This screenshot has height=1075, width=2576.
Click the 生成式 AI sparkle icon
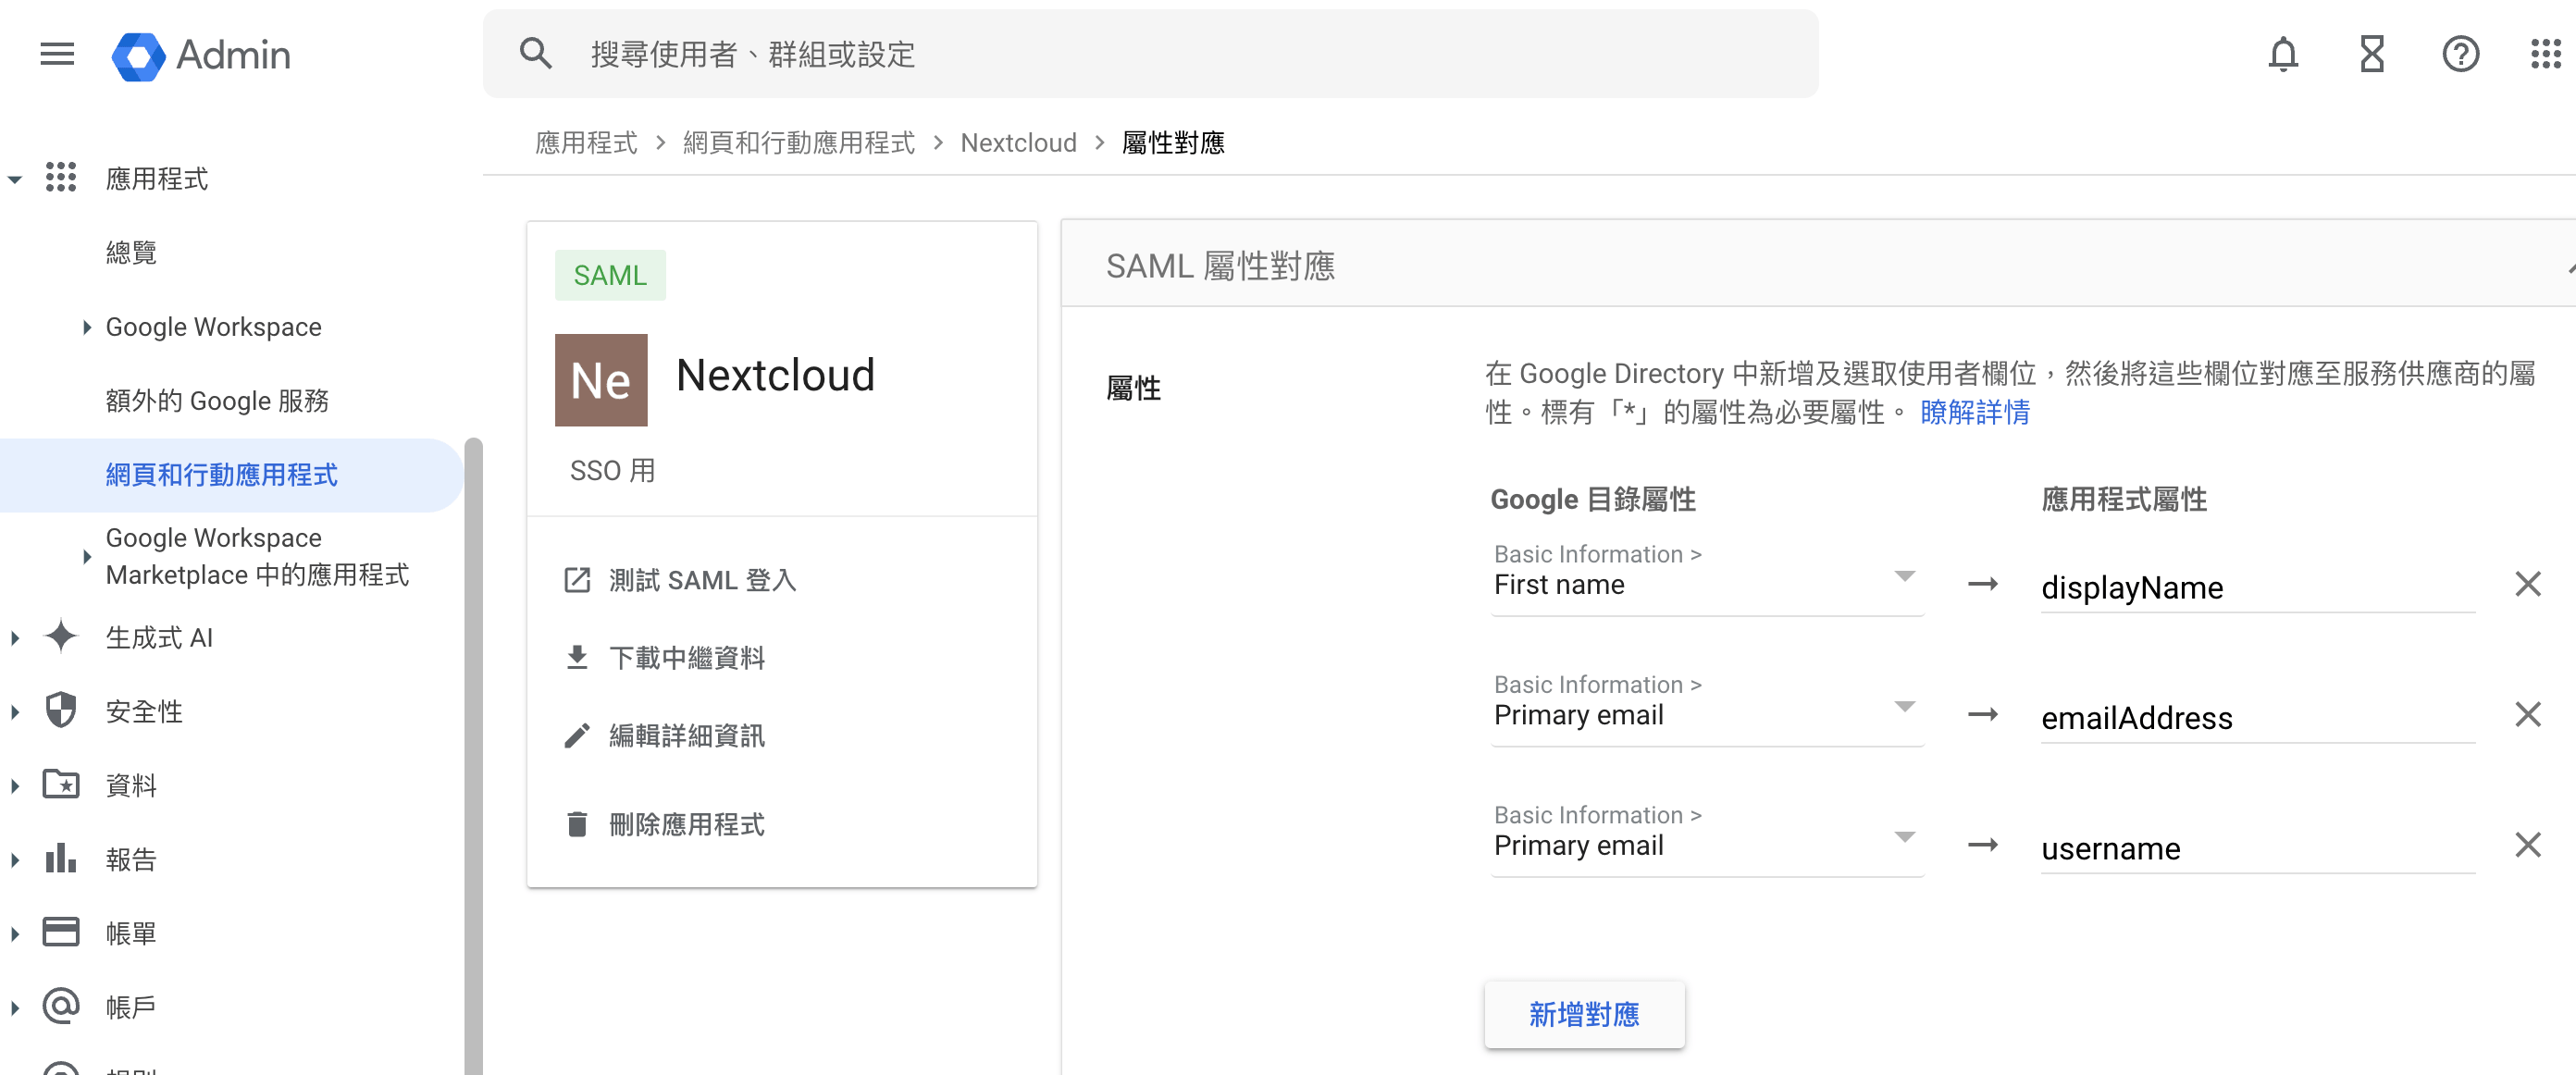tap(61, 637)
